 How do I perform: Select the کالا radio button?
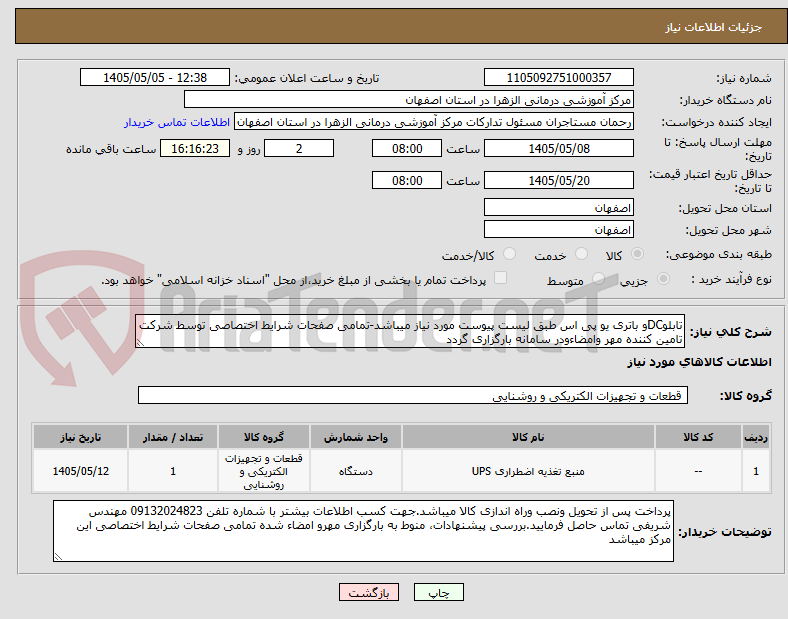637,254
